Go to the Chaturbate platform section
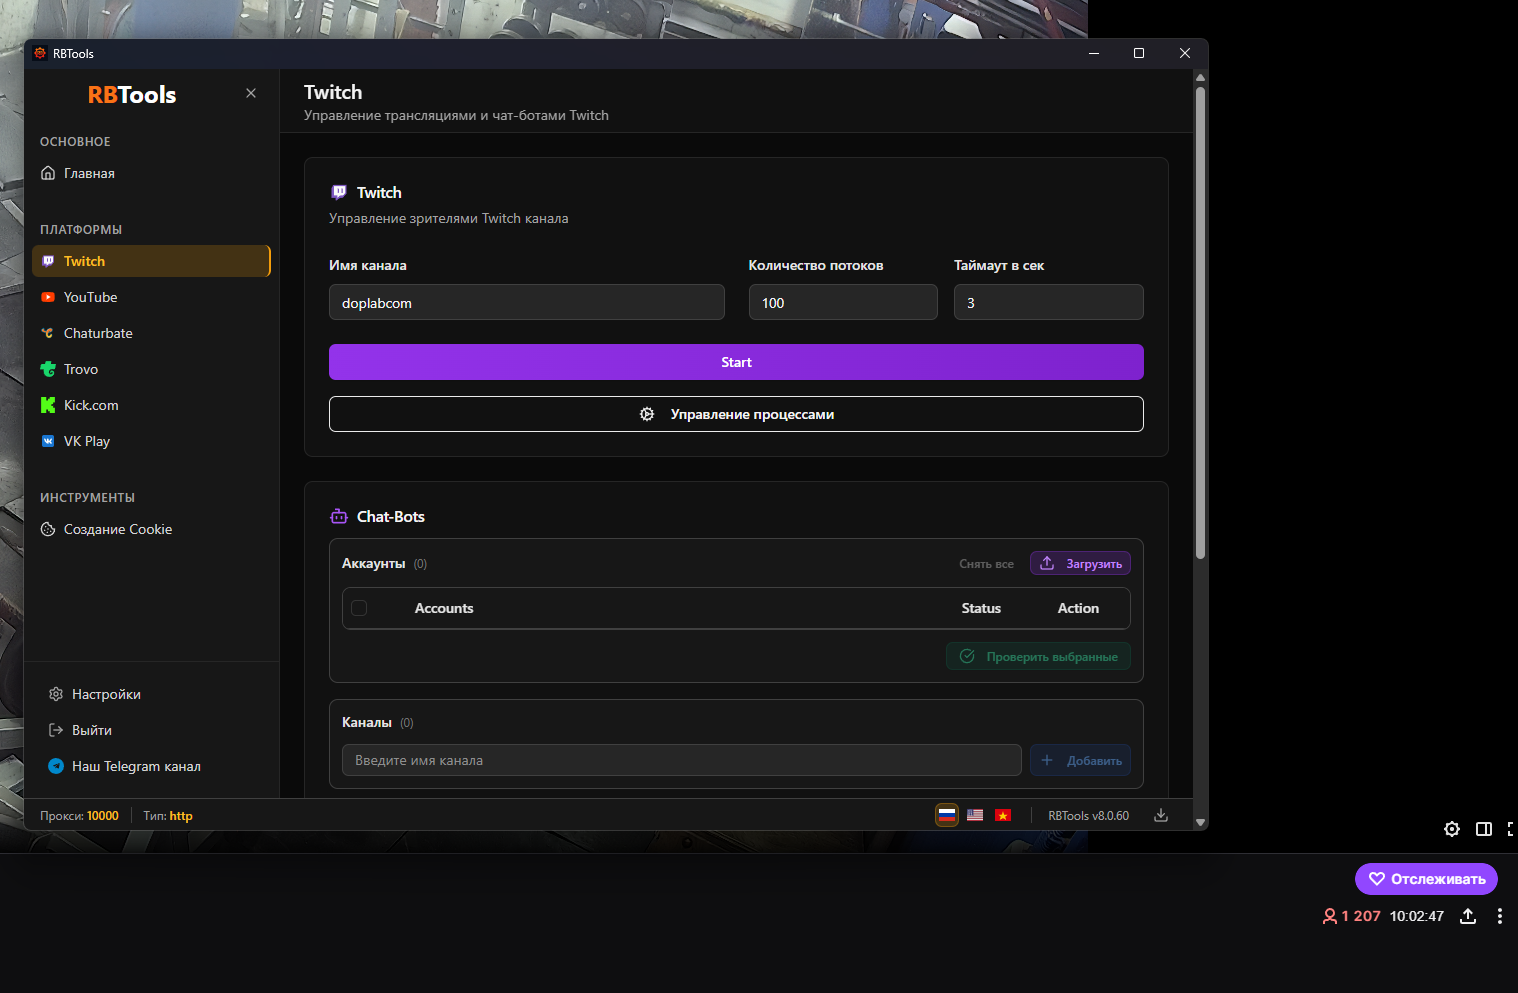1518x993 pixels. pyautogui.click(x=98, y=333)
